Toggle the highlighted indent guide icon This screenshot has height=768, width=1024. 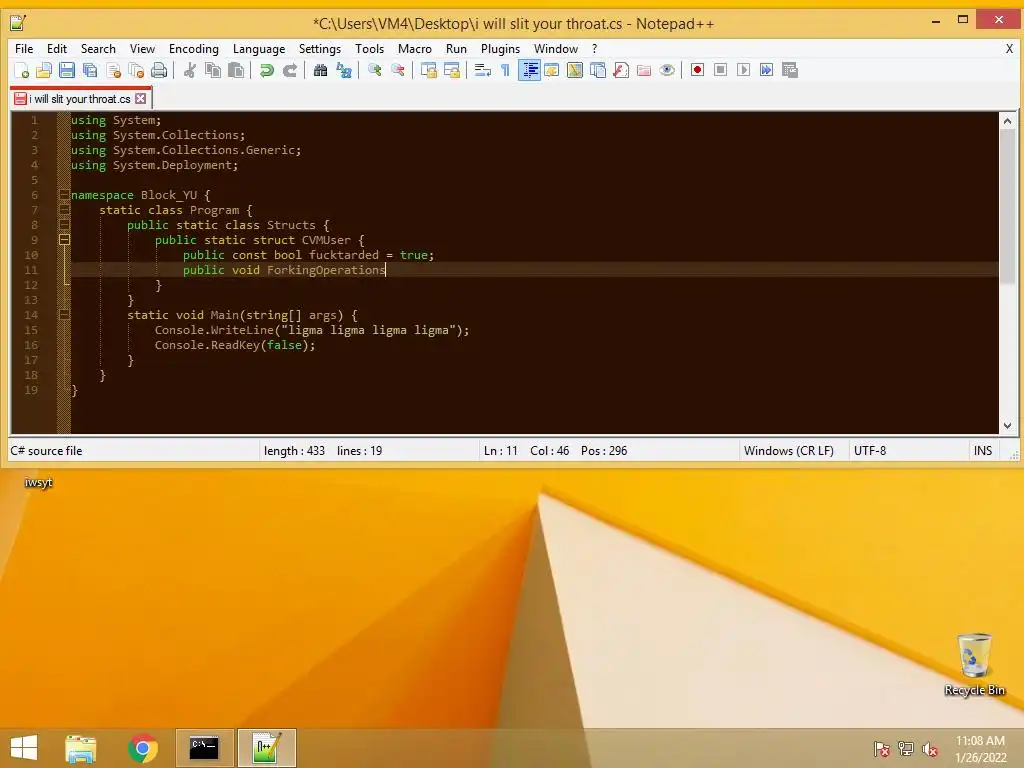529,70
